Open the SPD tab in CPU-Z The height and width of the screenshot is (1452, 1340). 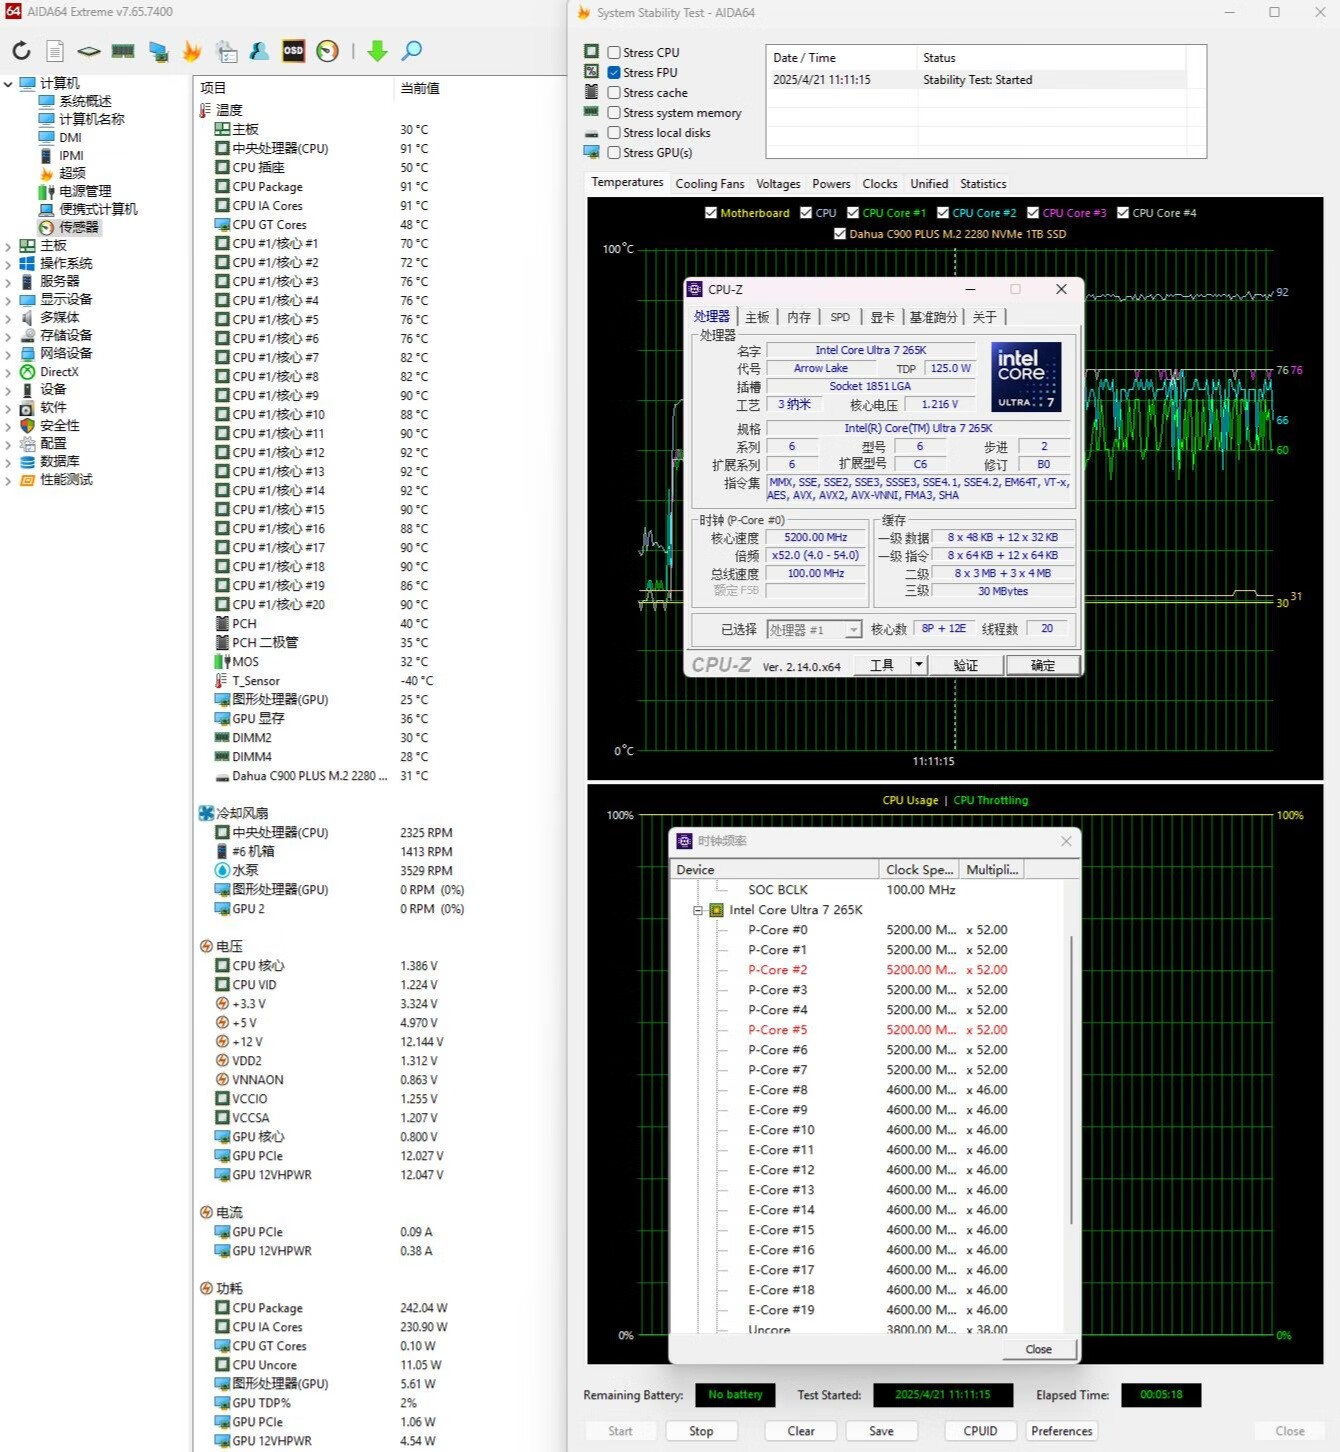840,317
